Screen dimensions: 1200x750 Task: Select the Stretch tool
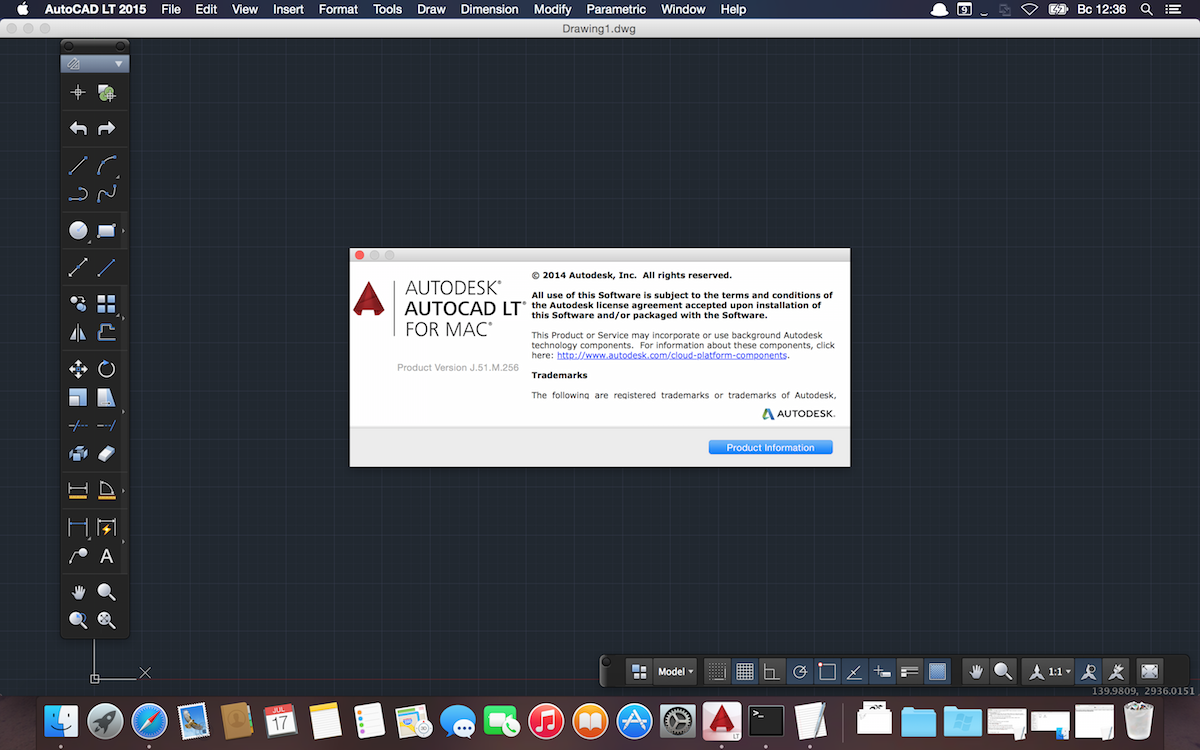pyautogui.click(x=106, y=398)
